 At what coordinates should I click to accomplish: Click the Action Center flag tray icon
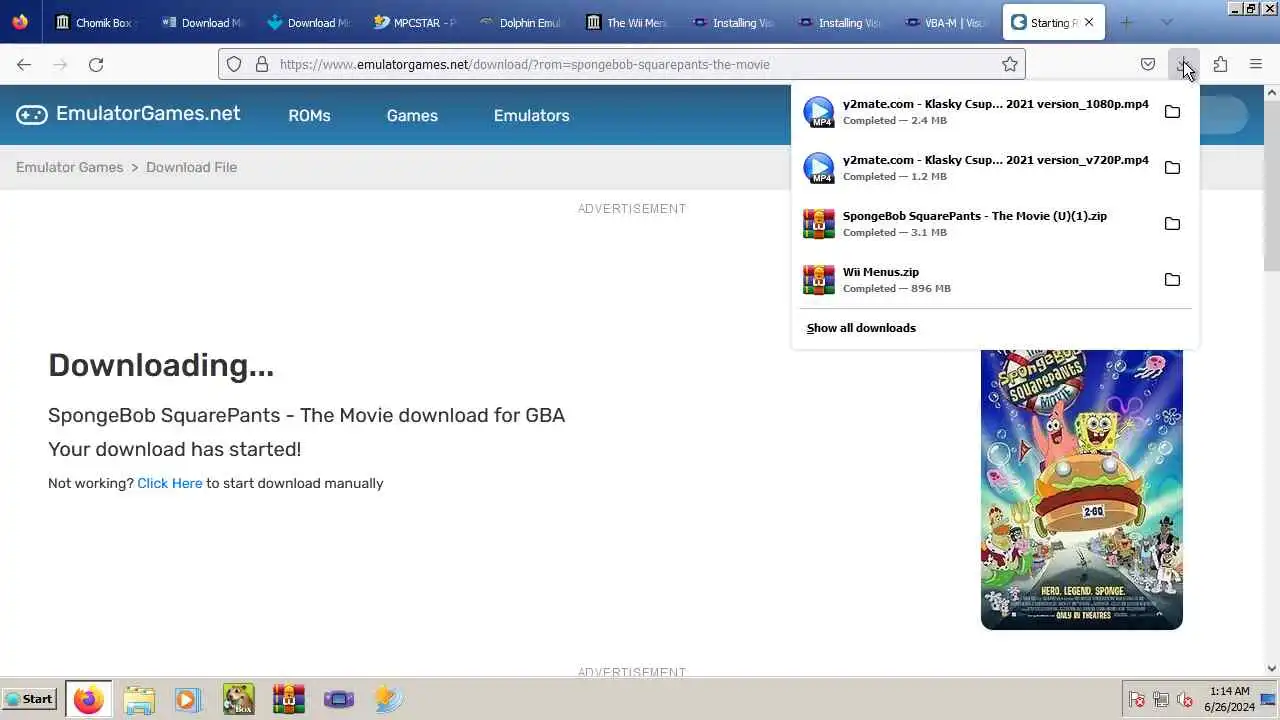(x=1137, y=699)
